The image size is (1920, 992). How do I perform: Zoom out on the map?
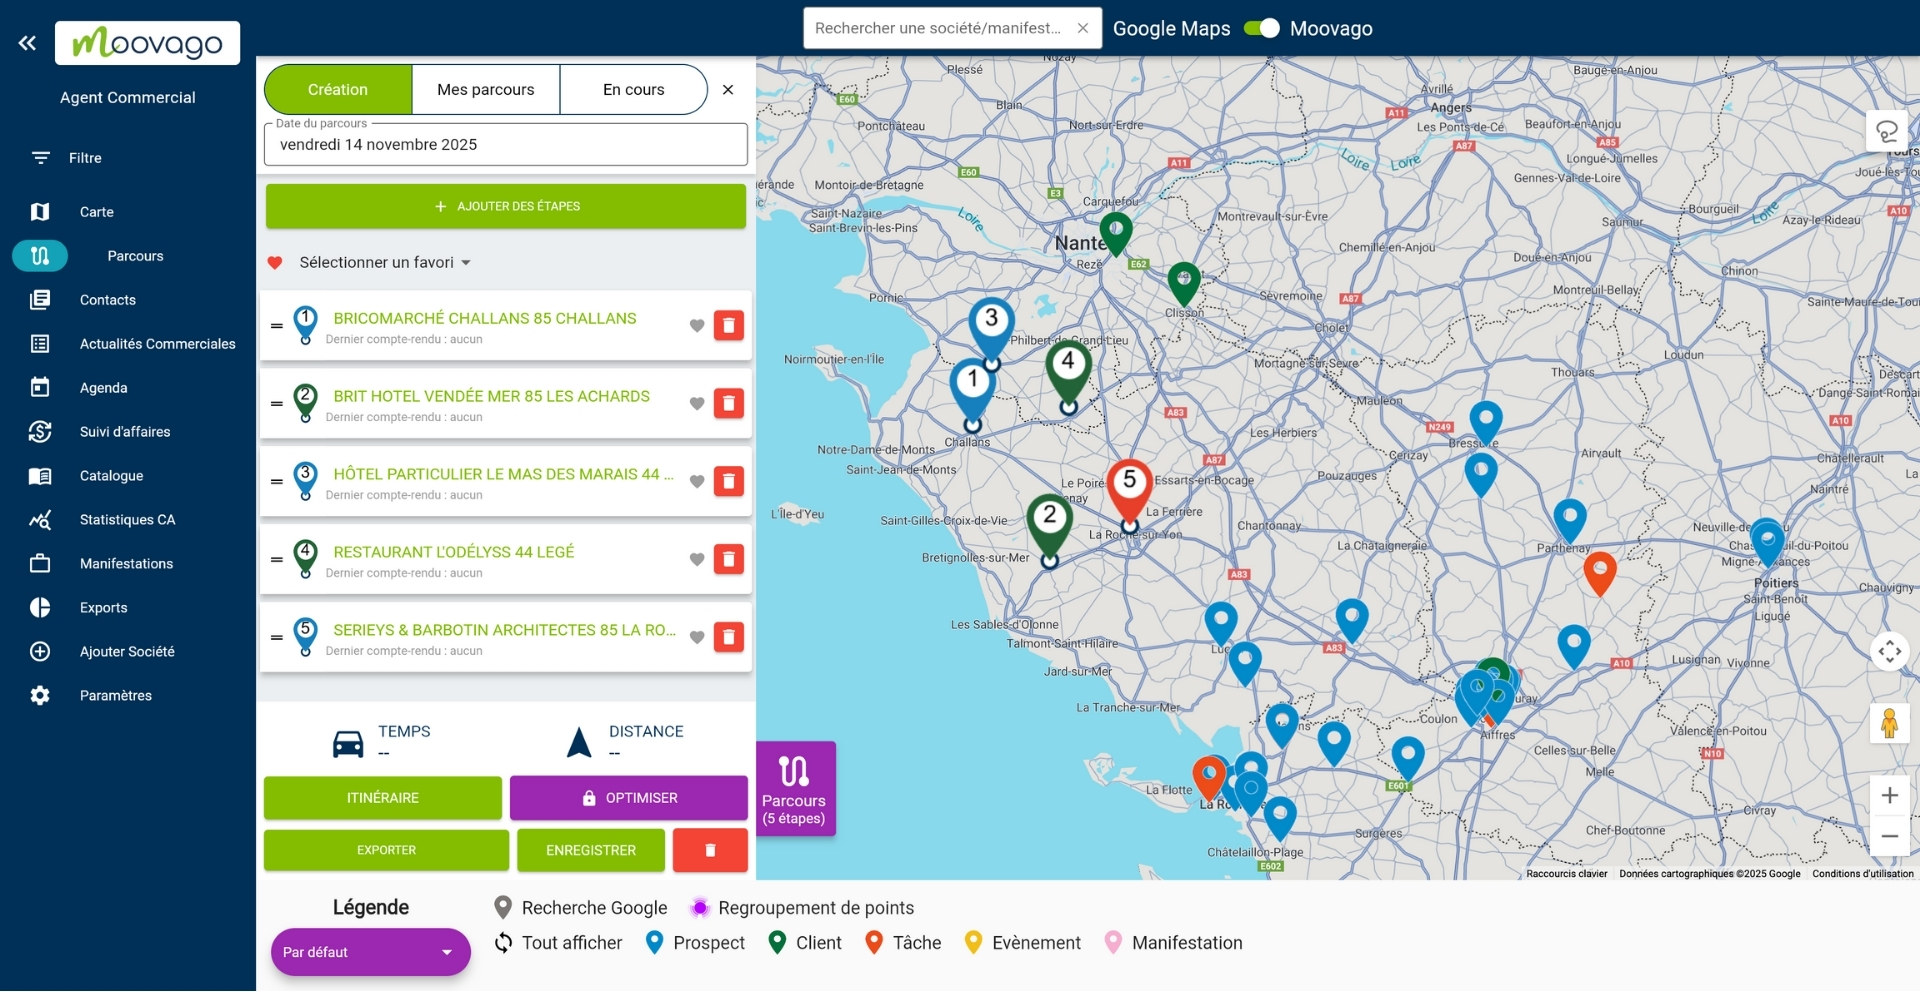click(1889, 836)
